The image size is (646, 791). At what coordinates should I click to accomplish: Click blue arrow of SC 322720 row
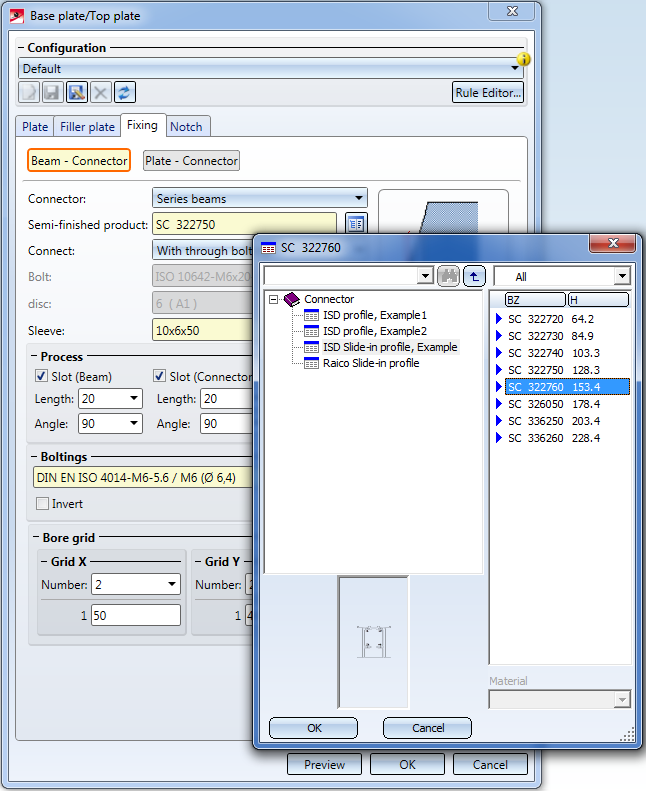[x=499, y=319]
